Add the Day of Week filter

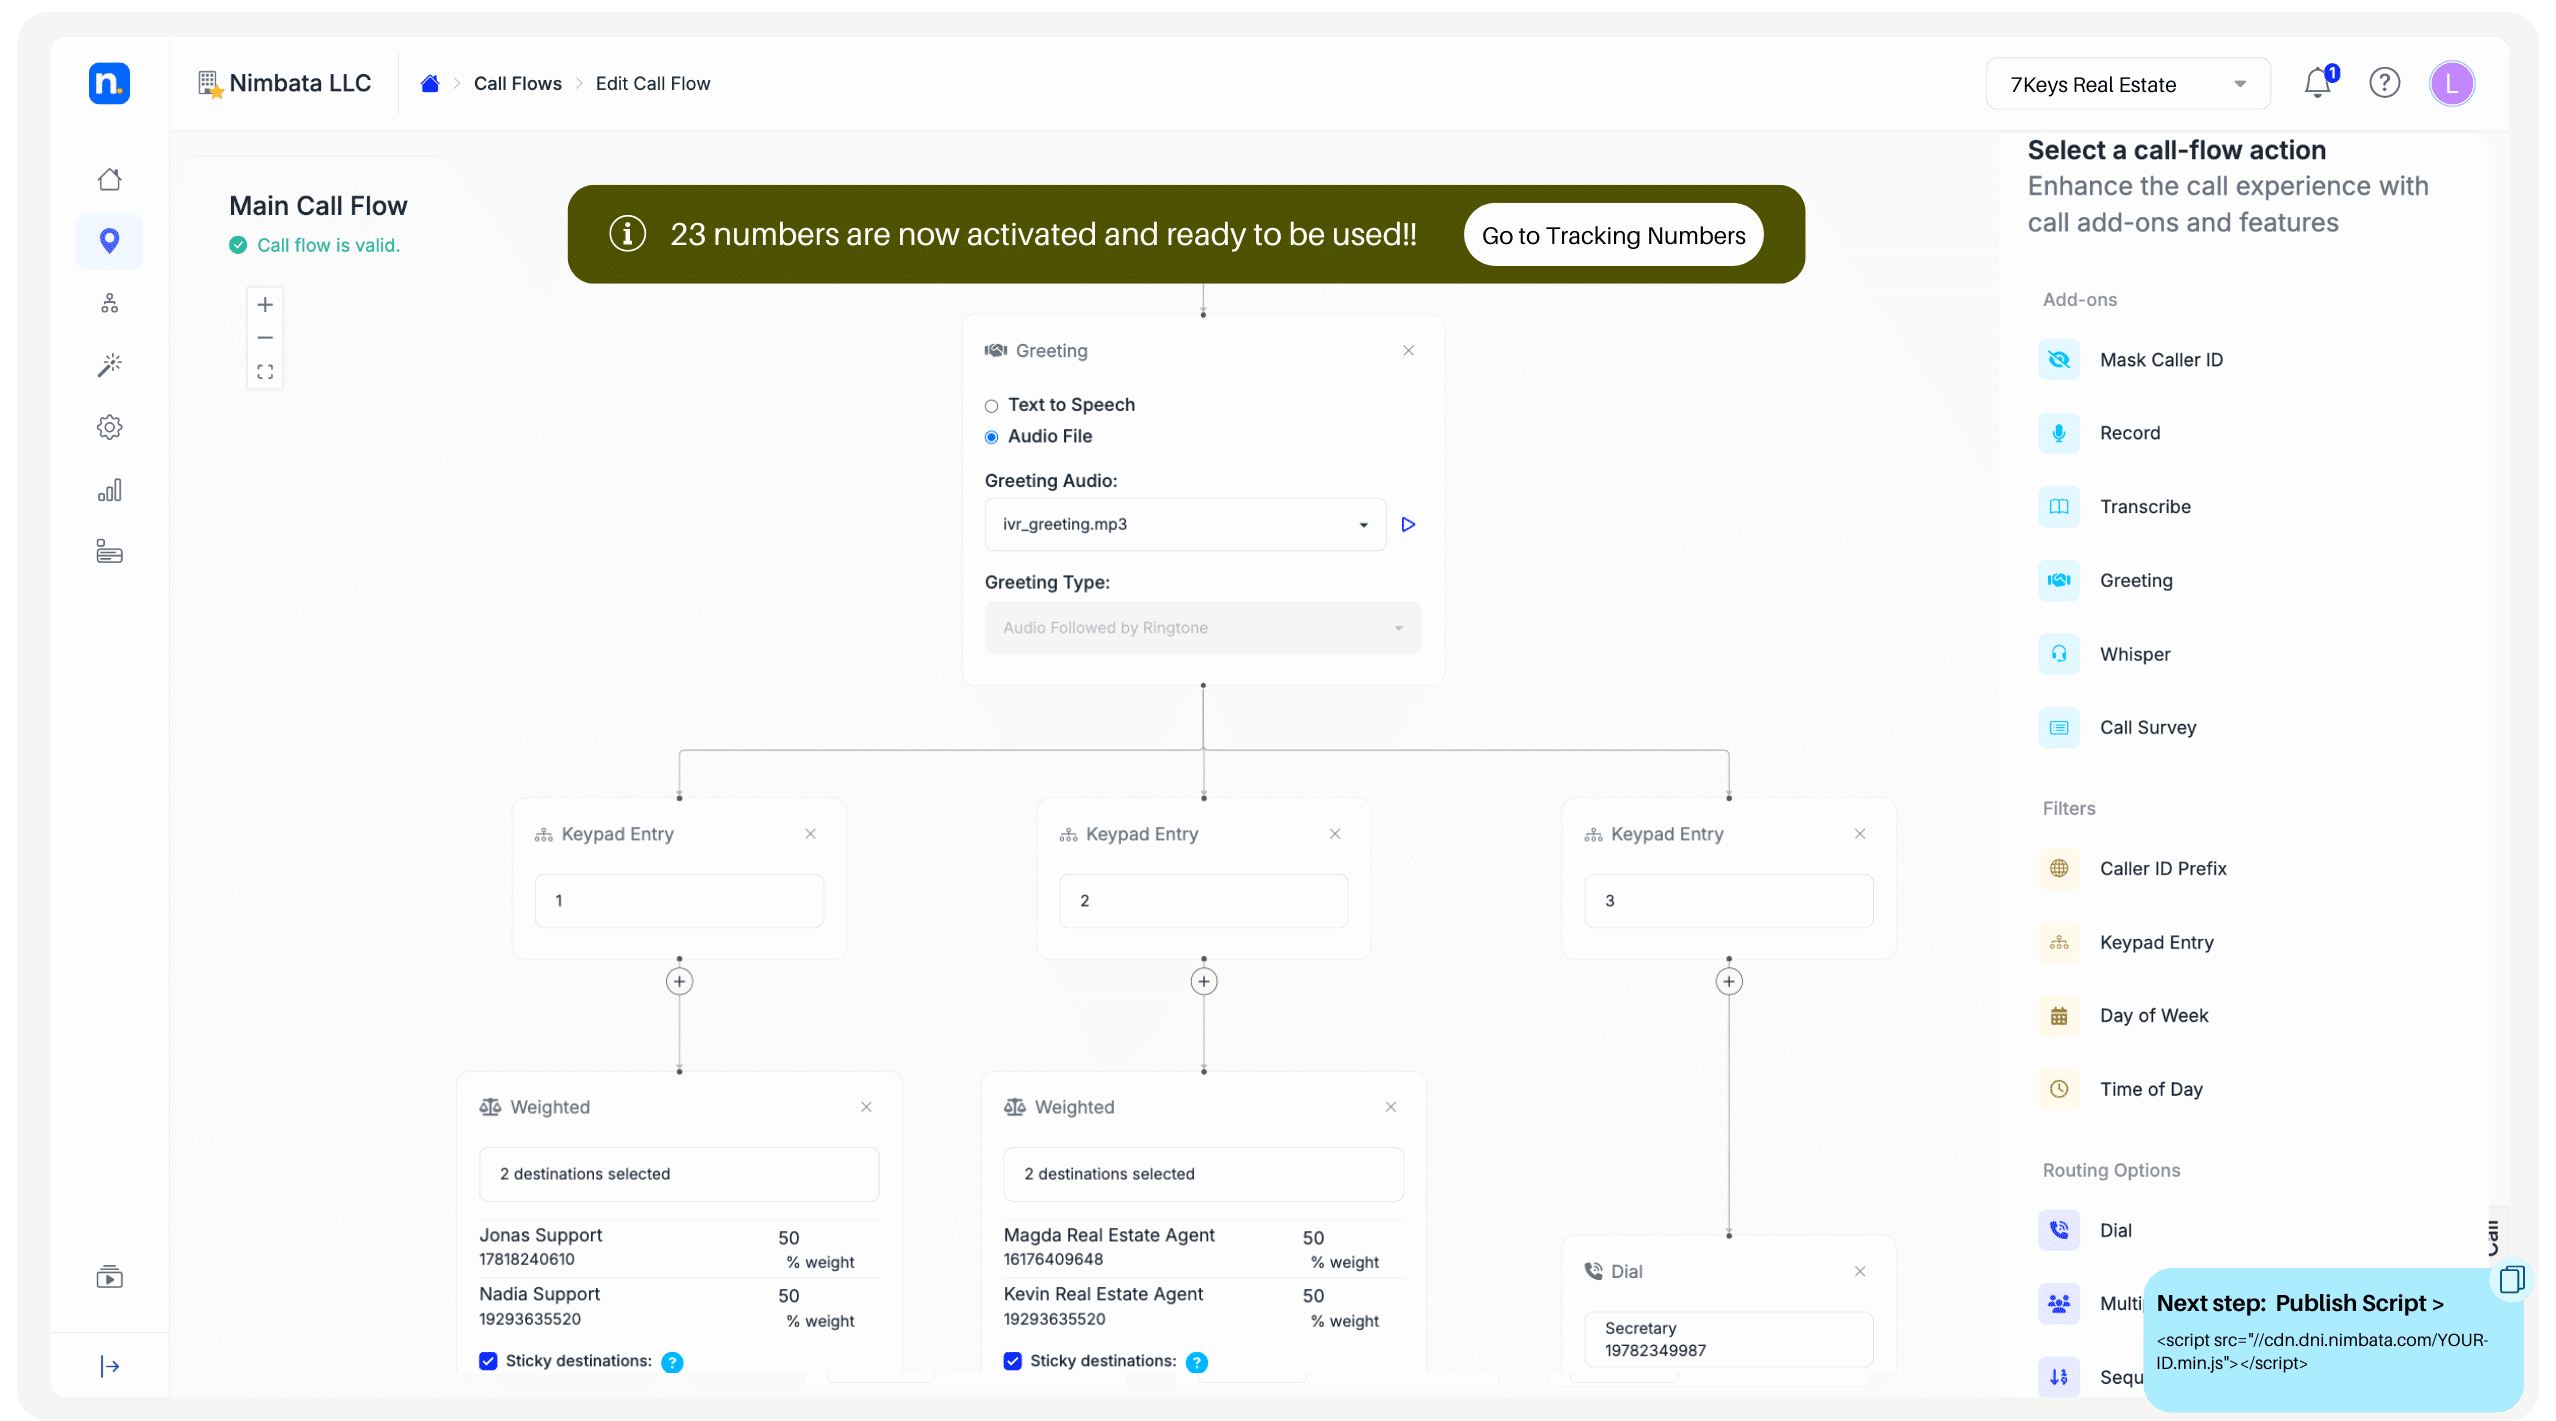tap(2124, 1016)
